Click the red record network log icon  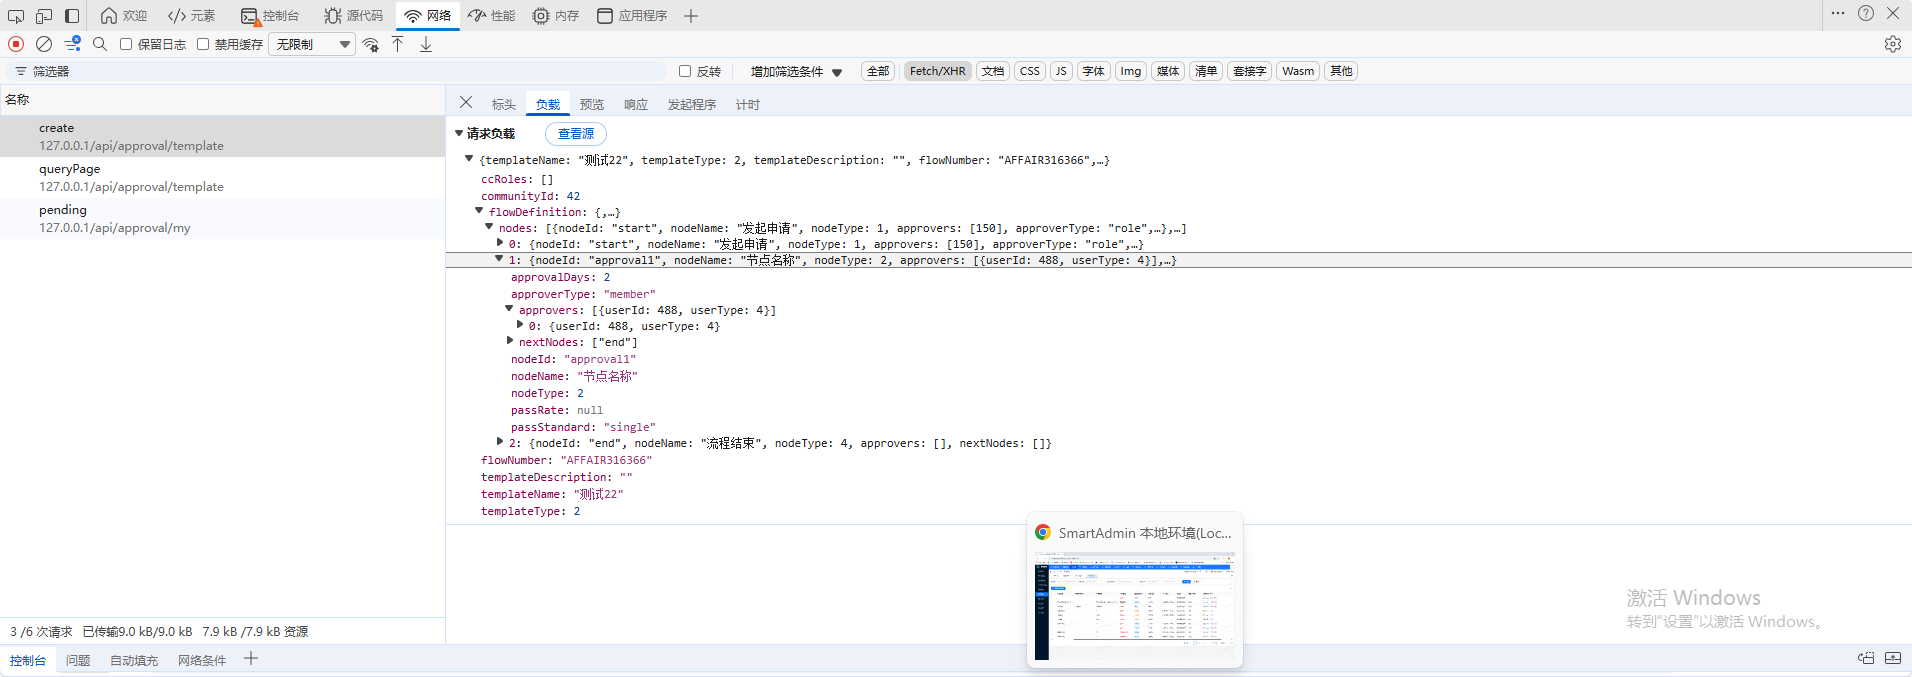point(16,44)
